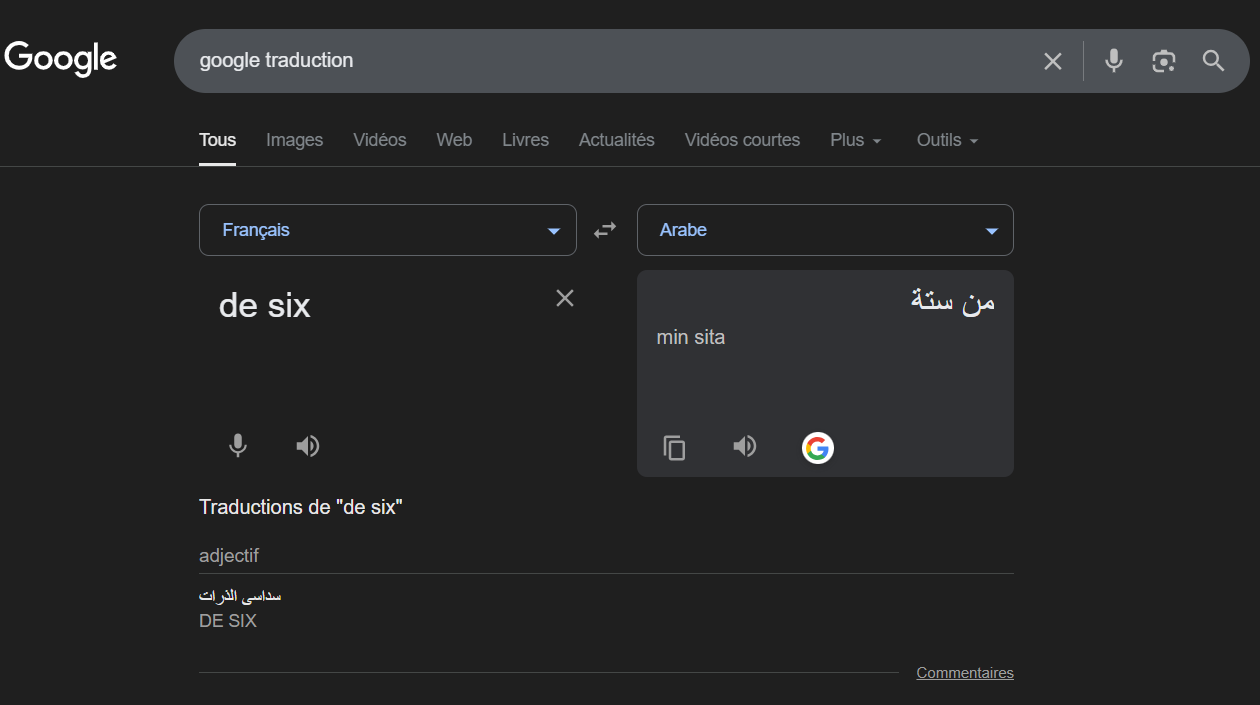This screenshot has height=705, width=1260.
Task: Copy the Arabic translation
Action: tap(675, 447)
